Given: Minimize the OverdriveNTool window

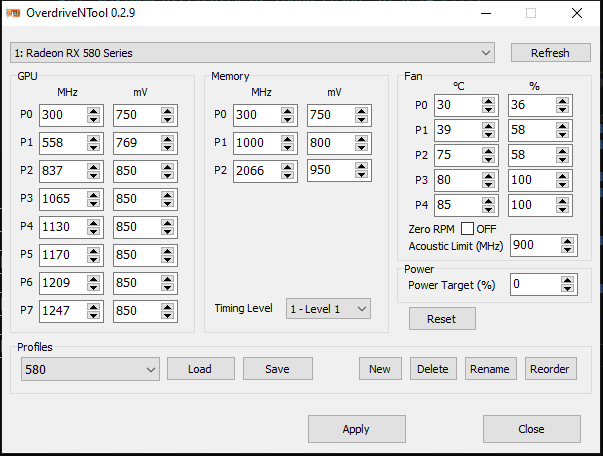Looking at the screenshot, I should [x=486, y=13].
